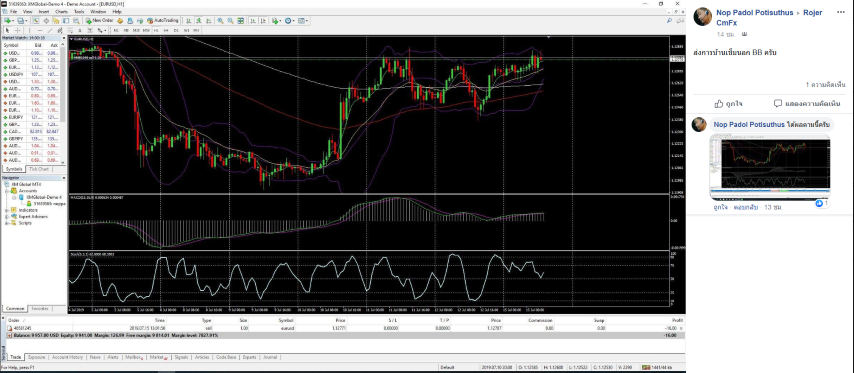854x373 pixels.
Task: Open the Journal tab in Terminal
Action: click(270, 357)
